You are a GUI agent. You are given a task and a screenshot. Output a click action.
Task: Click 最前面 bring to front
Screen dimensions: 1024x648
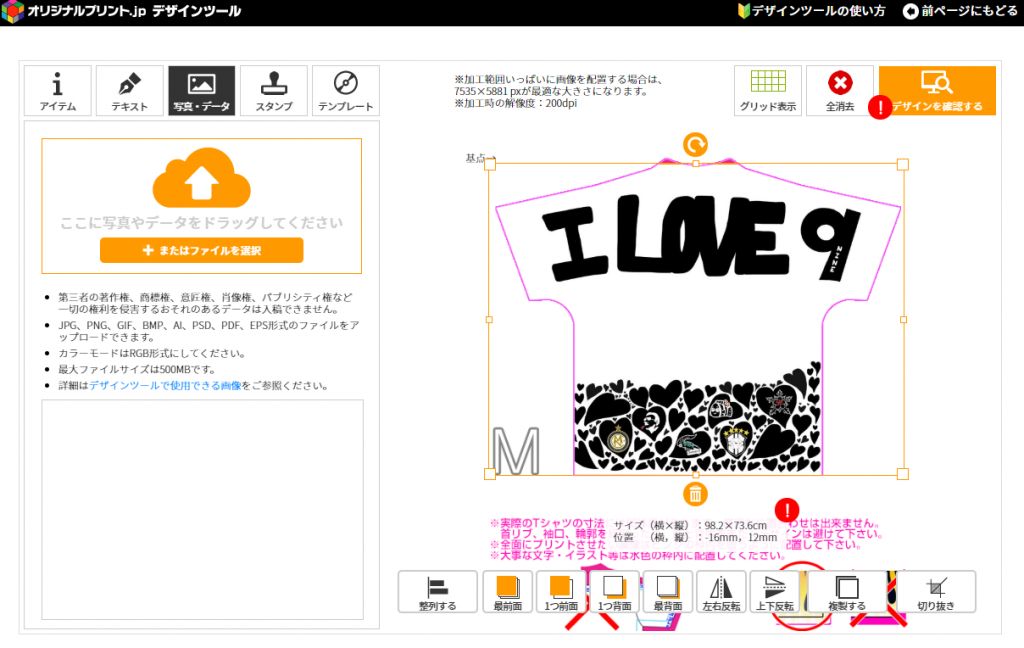[507, 592]
